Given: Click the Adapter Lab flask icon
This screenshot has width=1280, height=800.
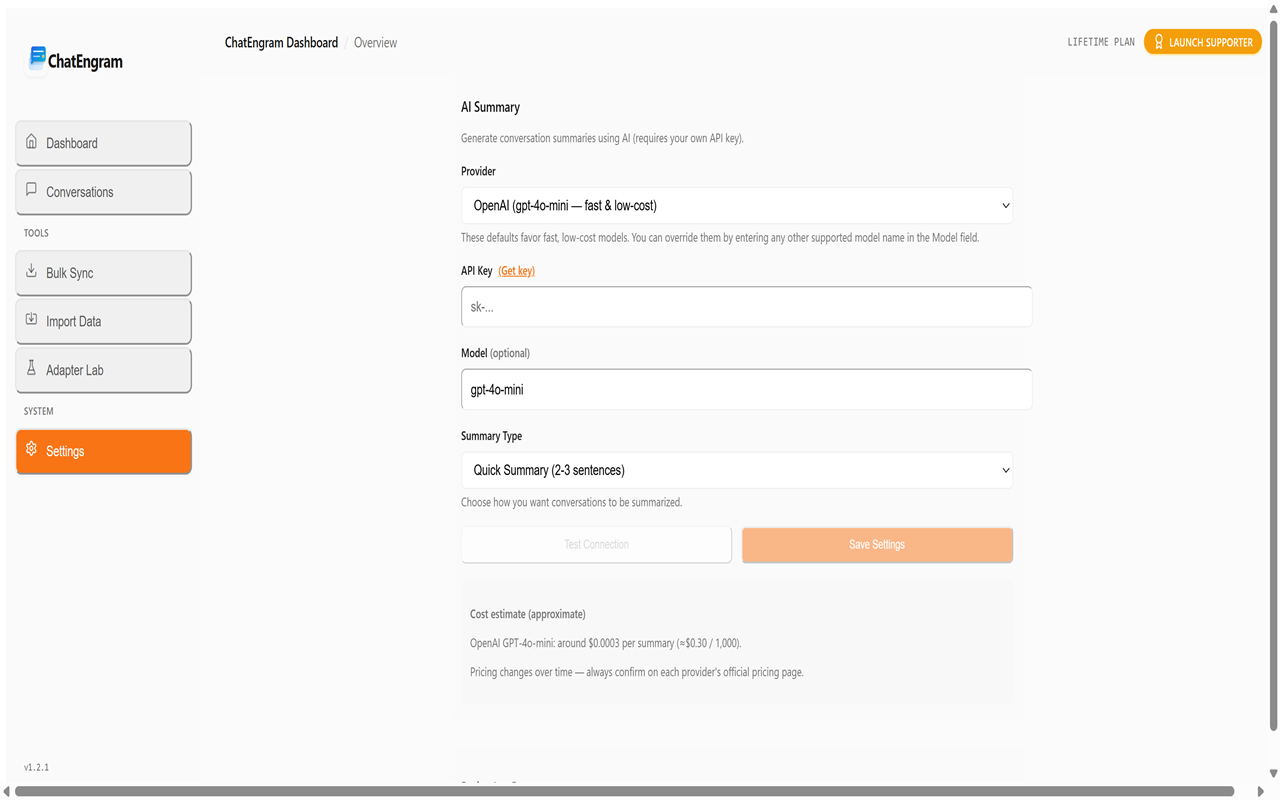Looking at the screenshot, I should [x=32, y=369].
